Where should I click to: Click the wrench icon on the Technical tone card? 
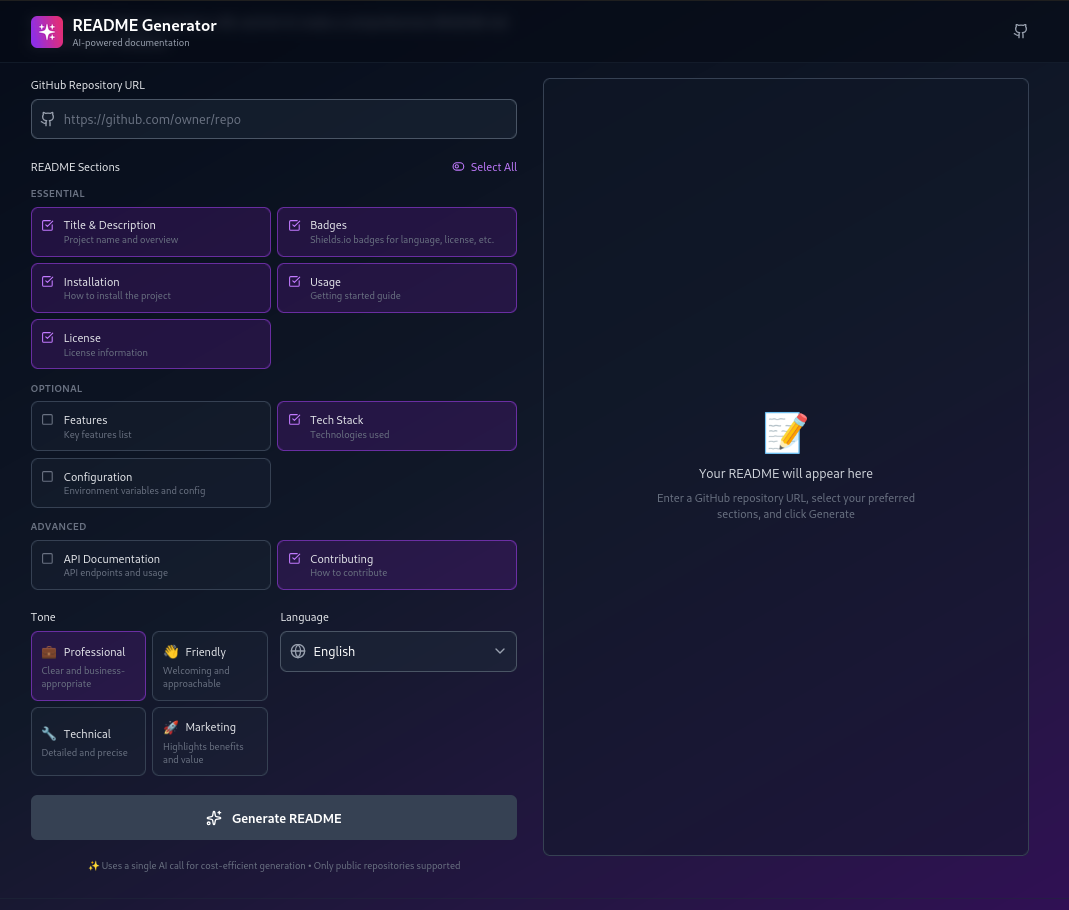[x=48, y=732]
